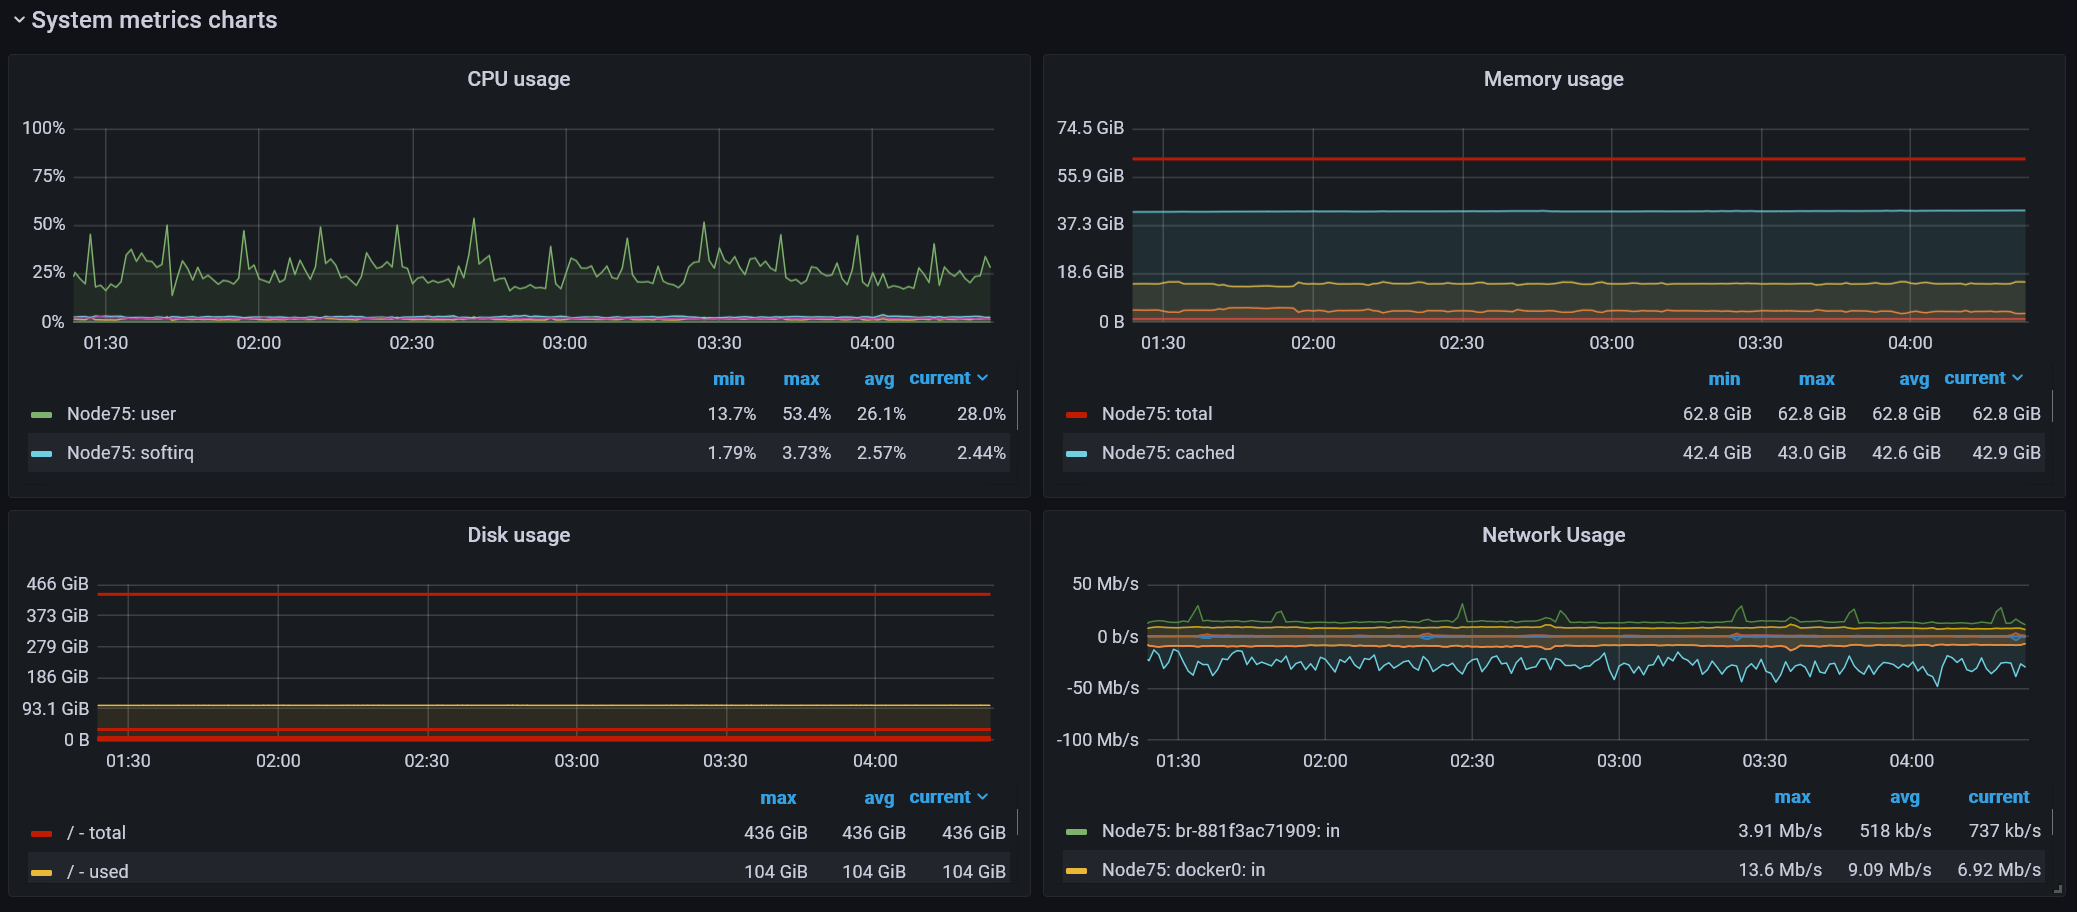
Task: Click the 74.5 GiB label on Memory axis
Action: click(1090, 128)
